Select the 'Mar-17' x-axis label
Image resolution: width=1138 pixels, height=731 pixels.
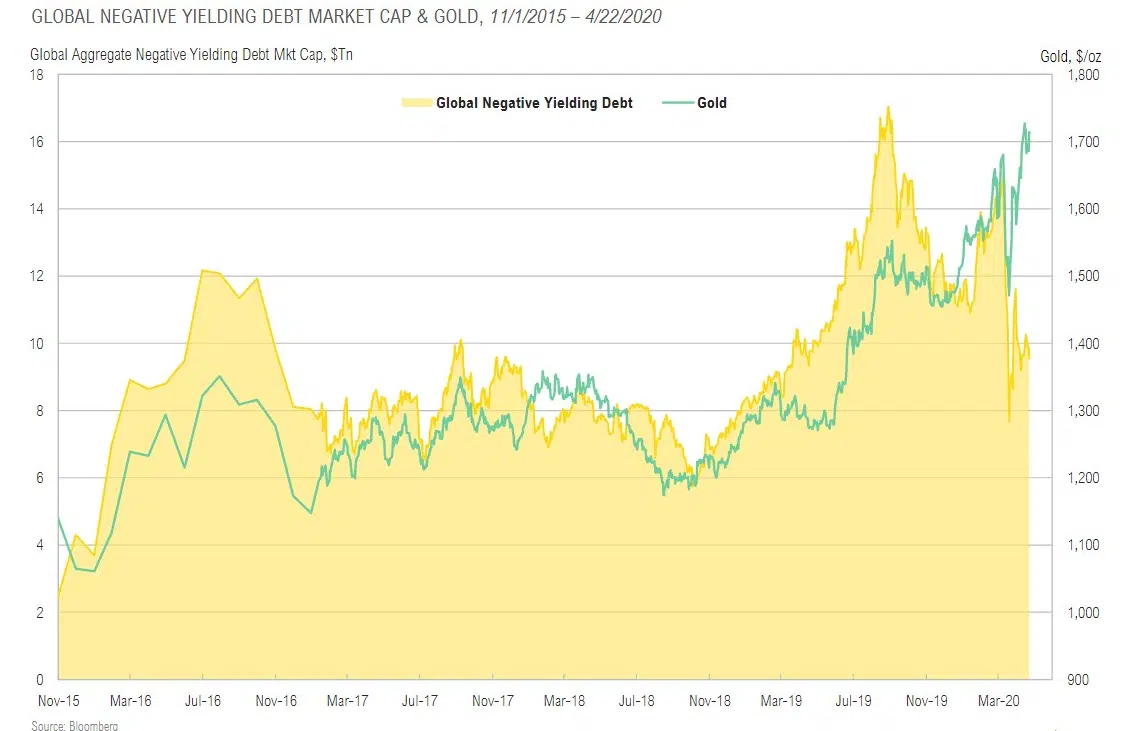(347, 699)
